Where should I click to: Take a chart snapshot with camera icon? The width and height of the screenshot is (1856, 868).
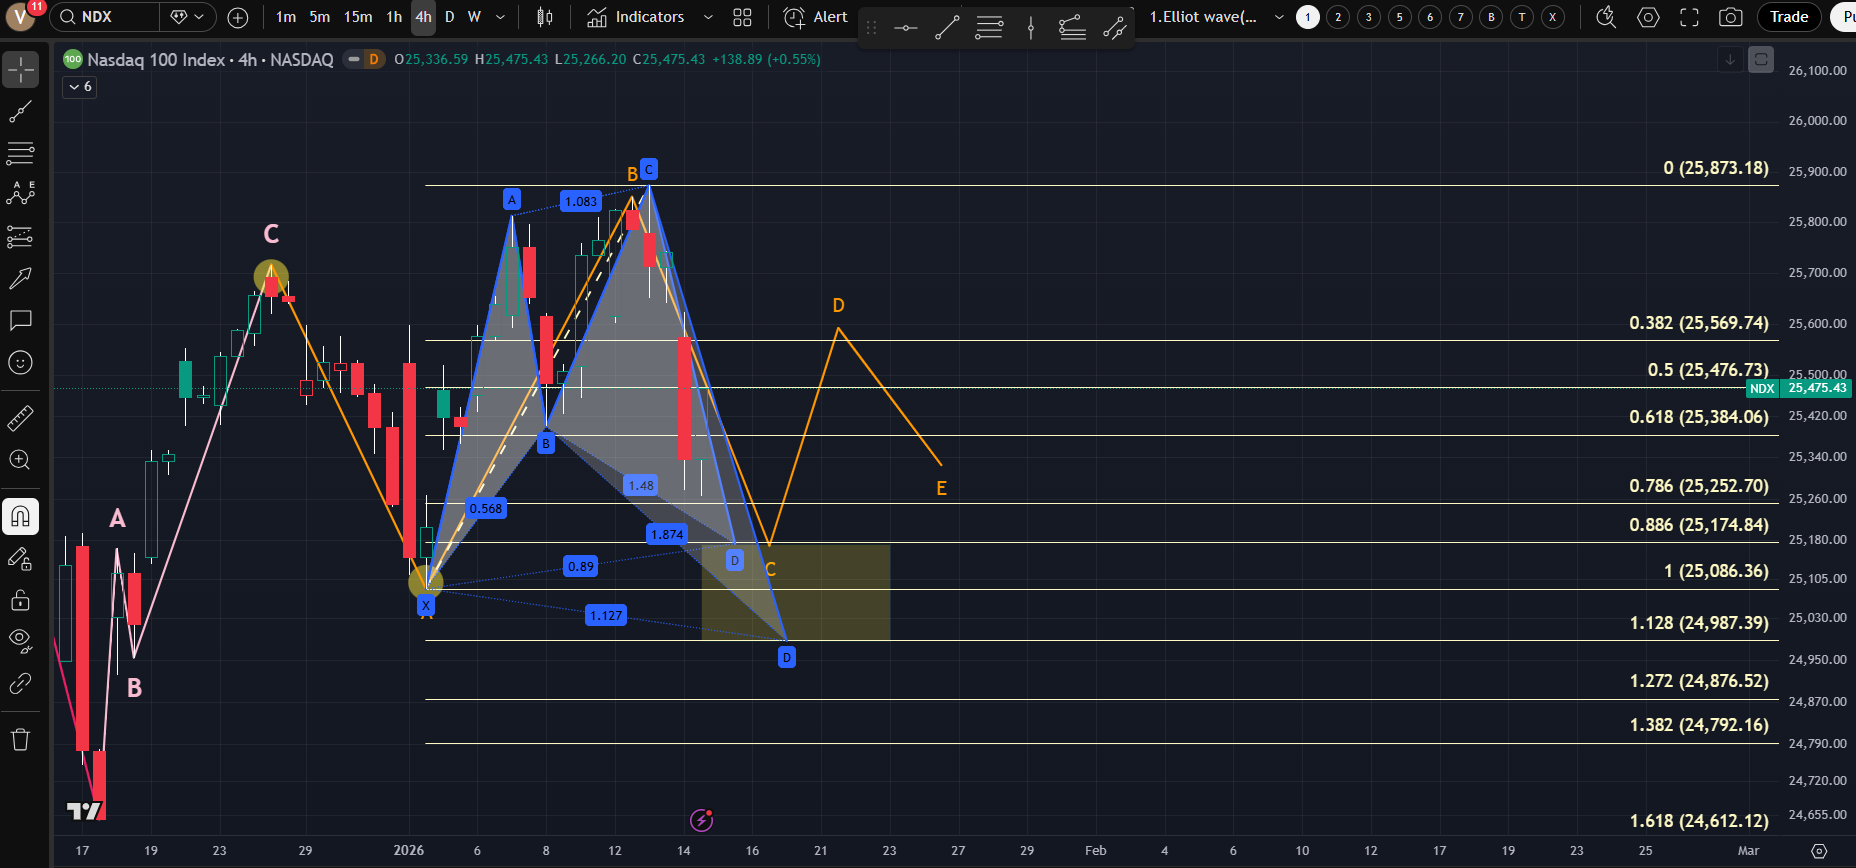point(1730,17)
